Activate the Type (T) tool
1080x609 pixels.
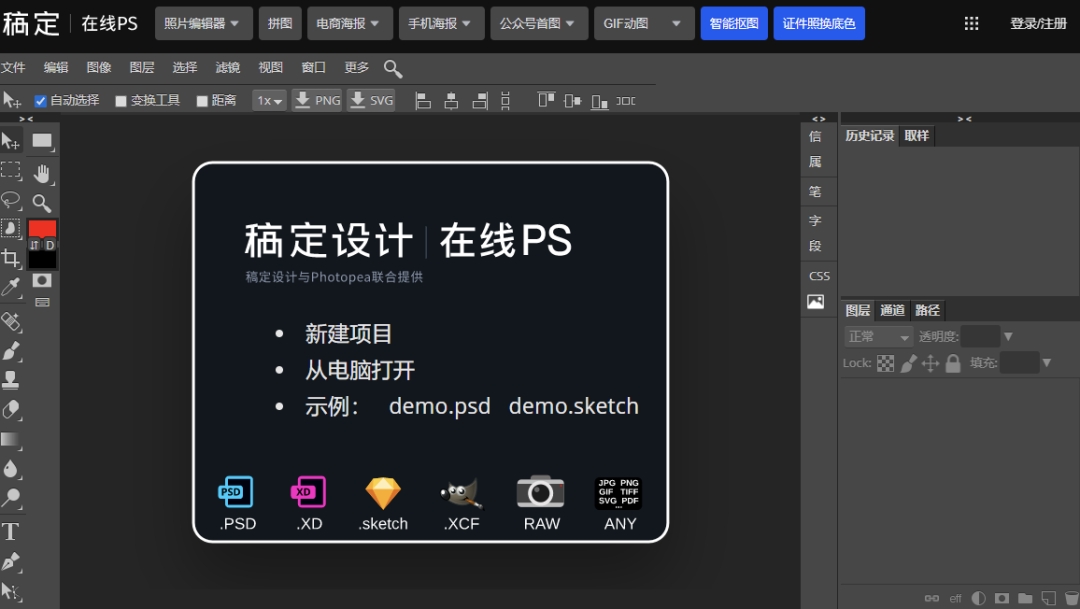[x=11, y=531]
